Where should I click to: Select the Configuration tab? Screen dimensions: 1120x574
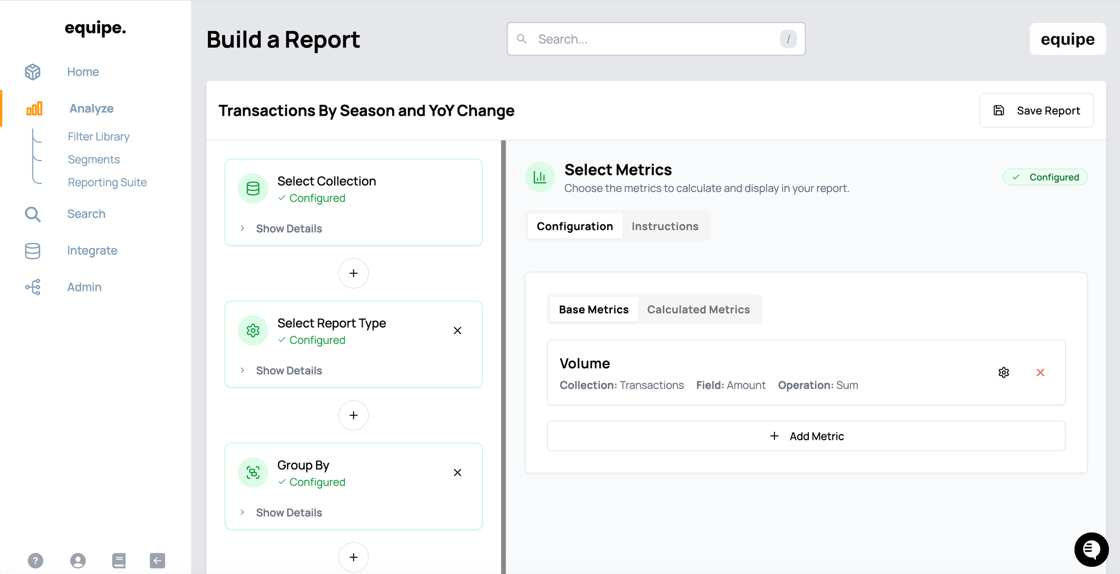pyautogui.click(x=575, y=226)
